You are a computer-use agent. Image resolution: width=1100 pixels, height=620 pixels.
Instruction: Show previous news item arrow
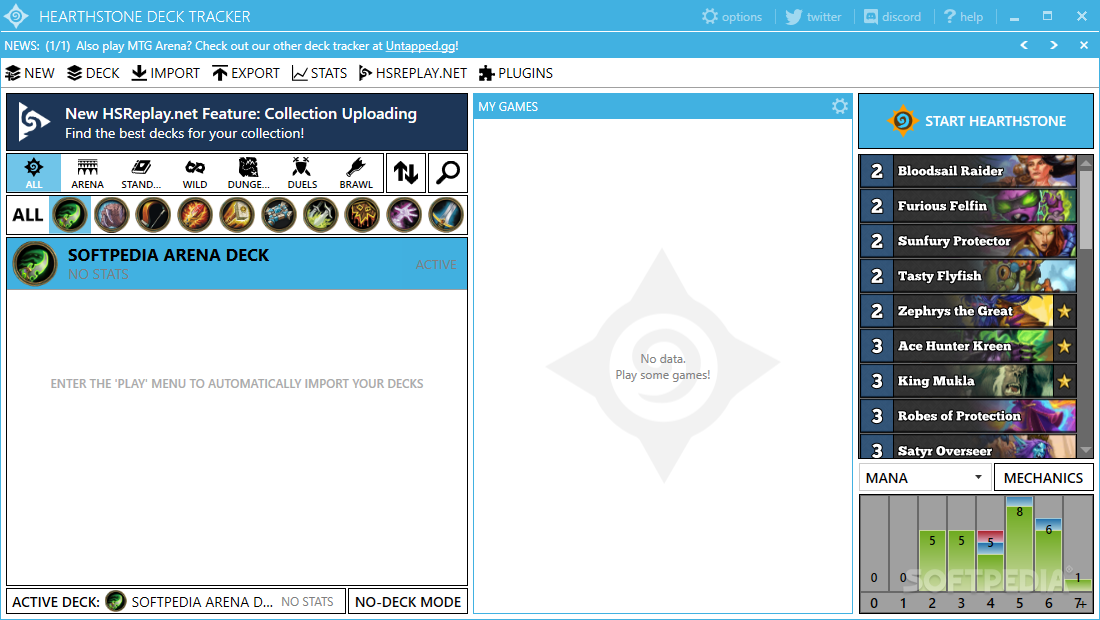[x=1024, y=45]
